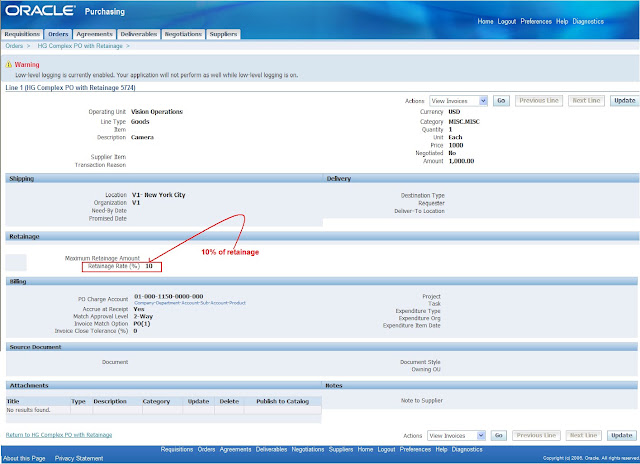Click the MISC.MISC category value
640x464 pixels.
point(464,122)
